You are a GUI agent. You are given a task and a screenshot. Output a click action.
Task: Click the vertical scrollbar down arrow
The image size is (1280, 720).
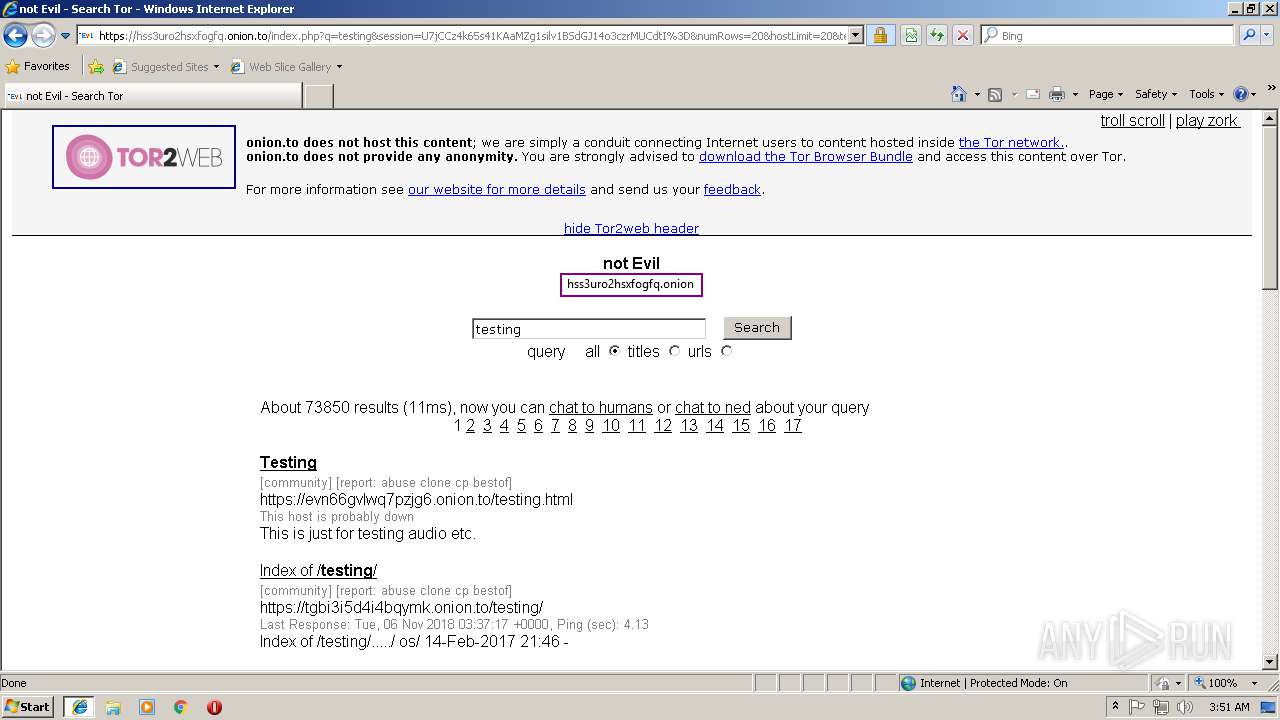pyautogui.click(x=1270, y=661)
